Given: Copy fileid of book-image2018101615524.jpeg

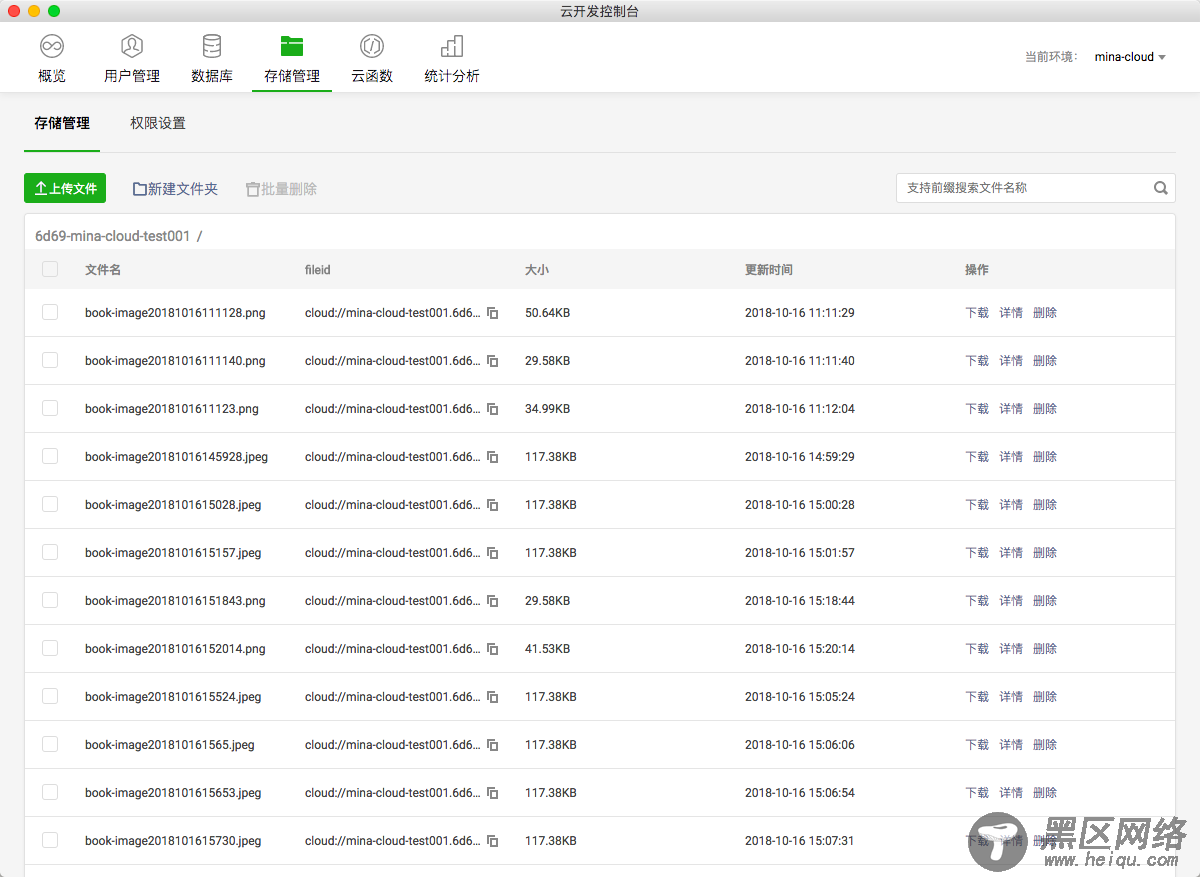Looking at the screenshot, I should click(492, 697).
